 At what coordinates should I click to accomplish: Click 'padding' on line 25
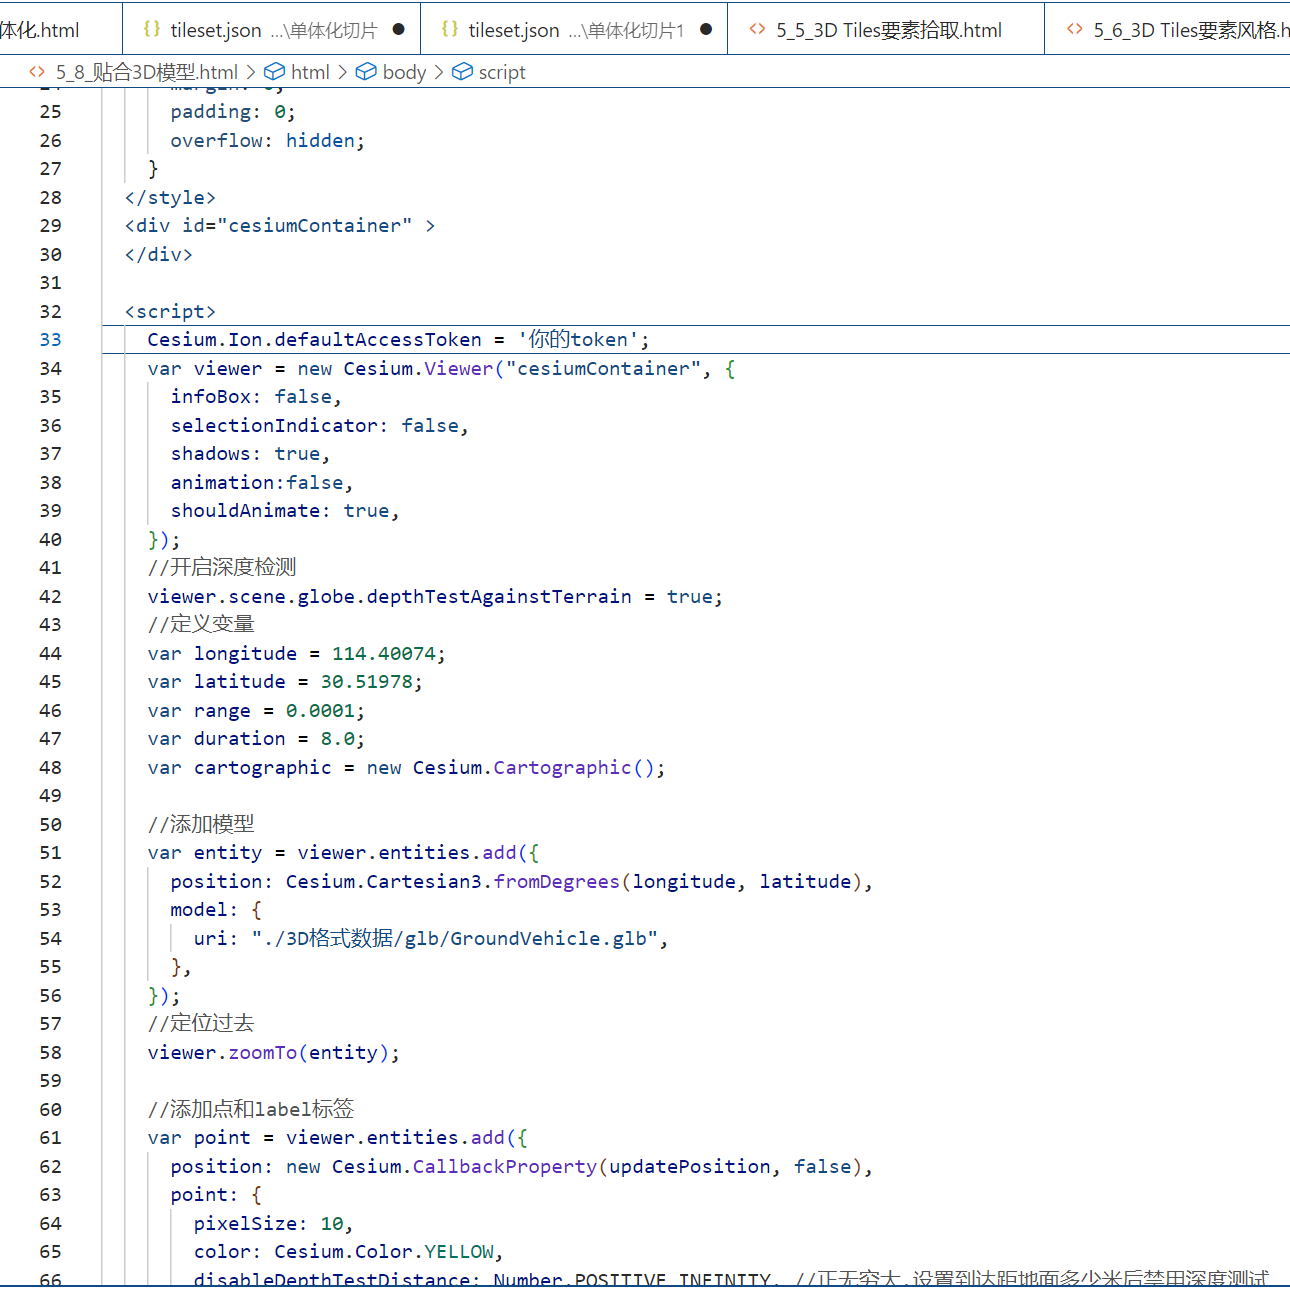(x=210, y=112)
